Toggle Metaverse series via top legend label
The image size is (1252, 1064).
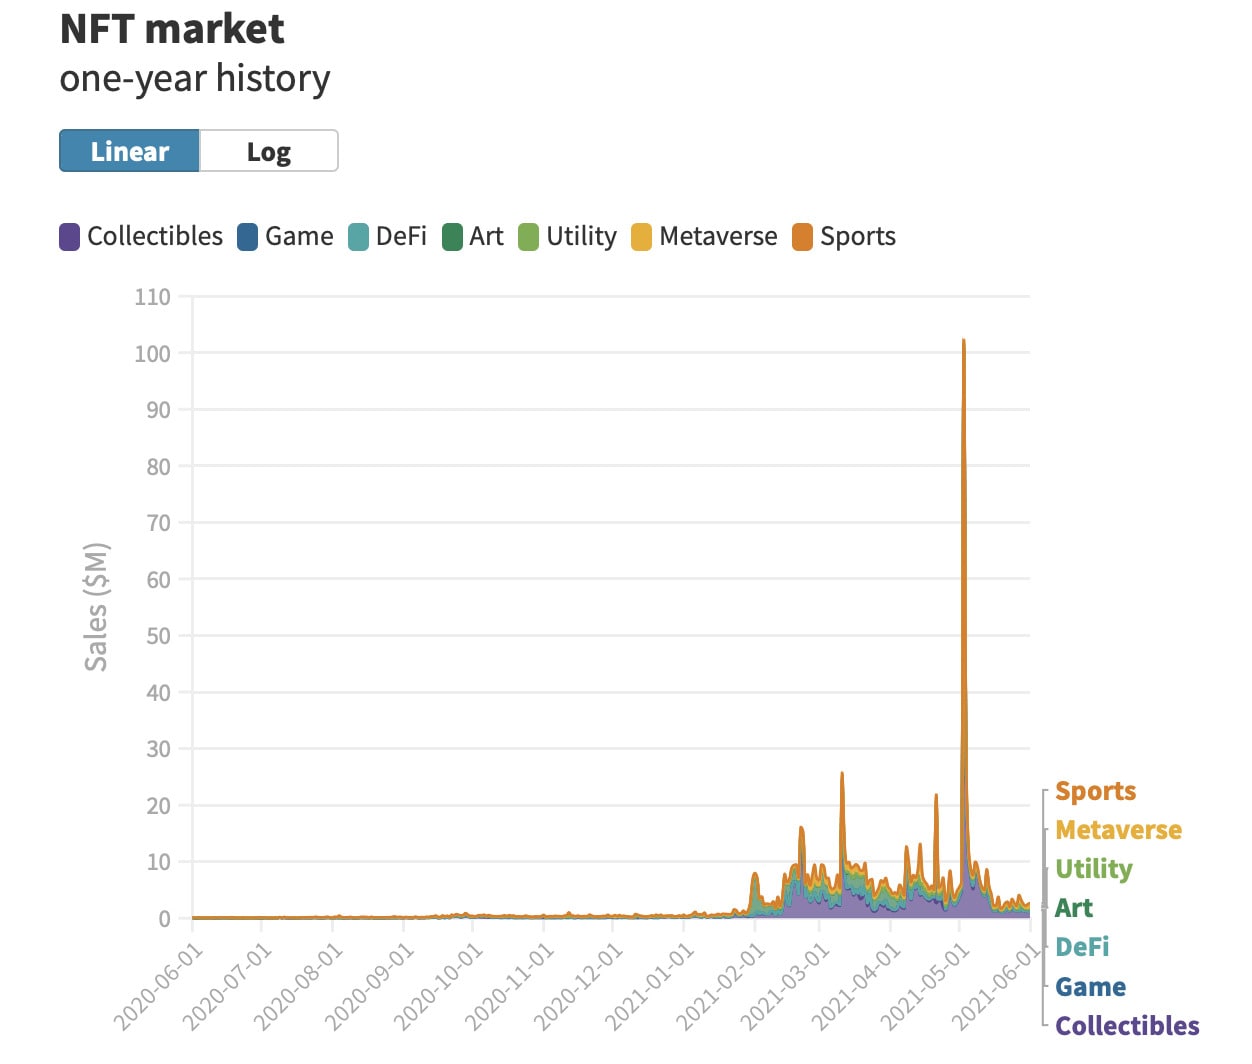[x=718, y=237]
